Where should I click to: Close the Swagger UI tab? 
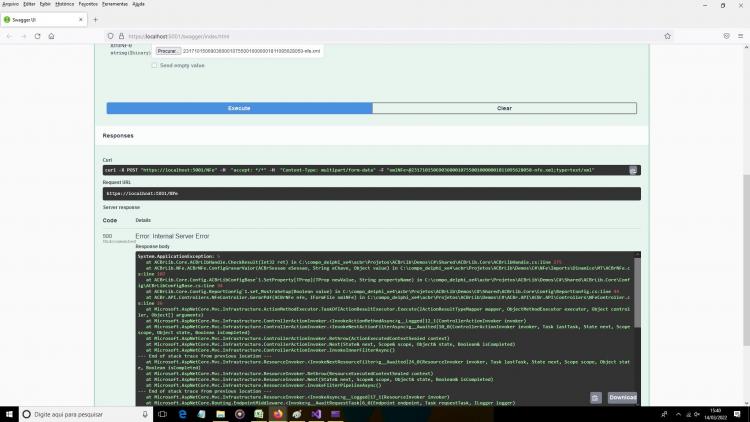pyautogui.click(x=81, y=20)
